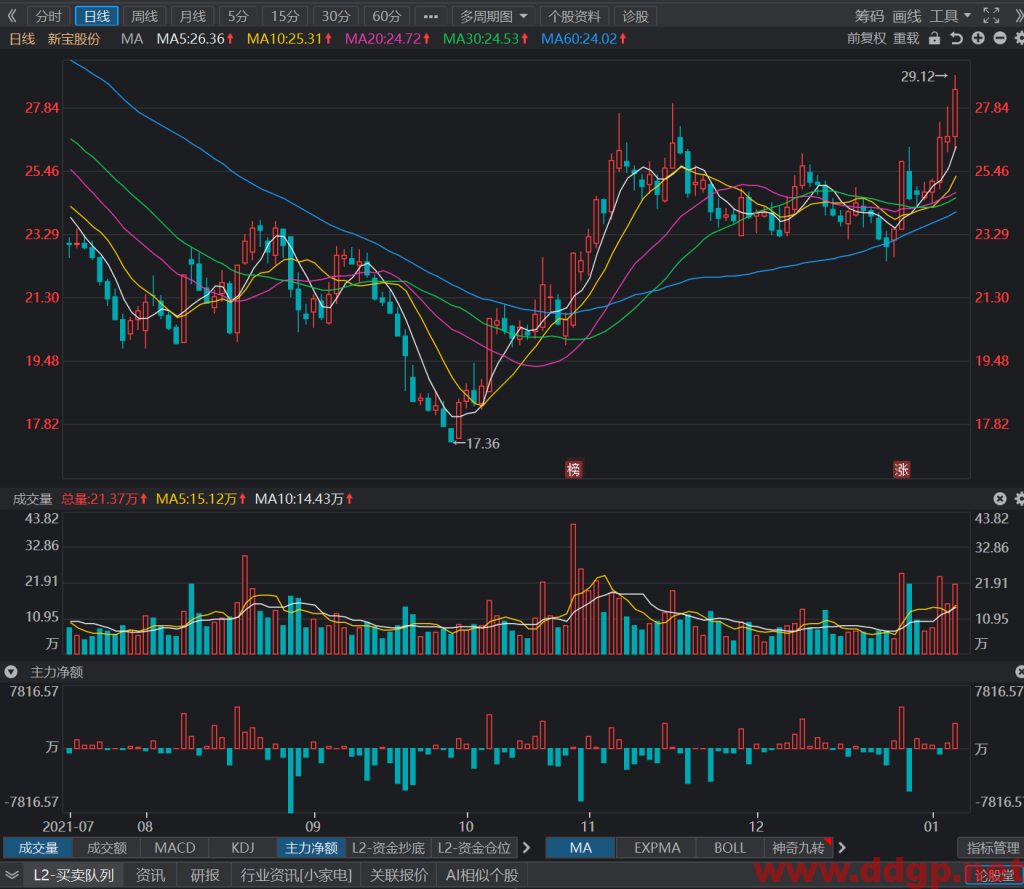Open volume panel settings gear
The height and width of the screenshot is (889, 1024).
click(1019, 499)
